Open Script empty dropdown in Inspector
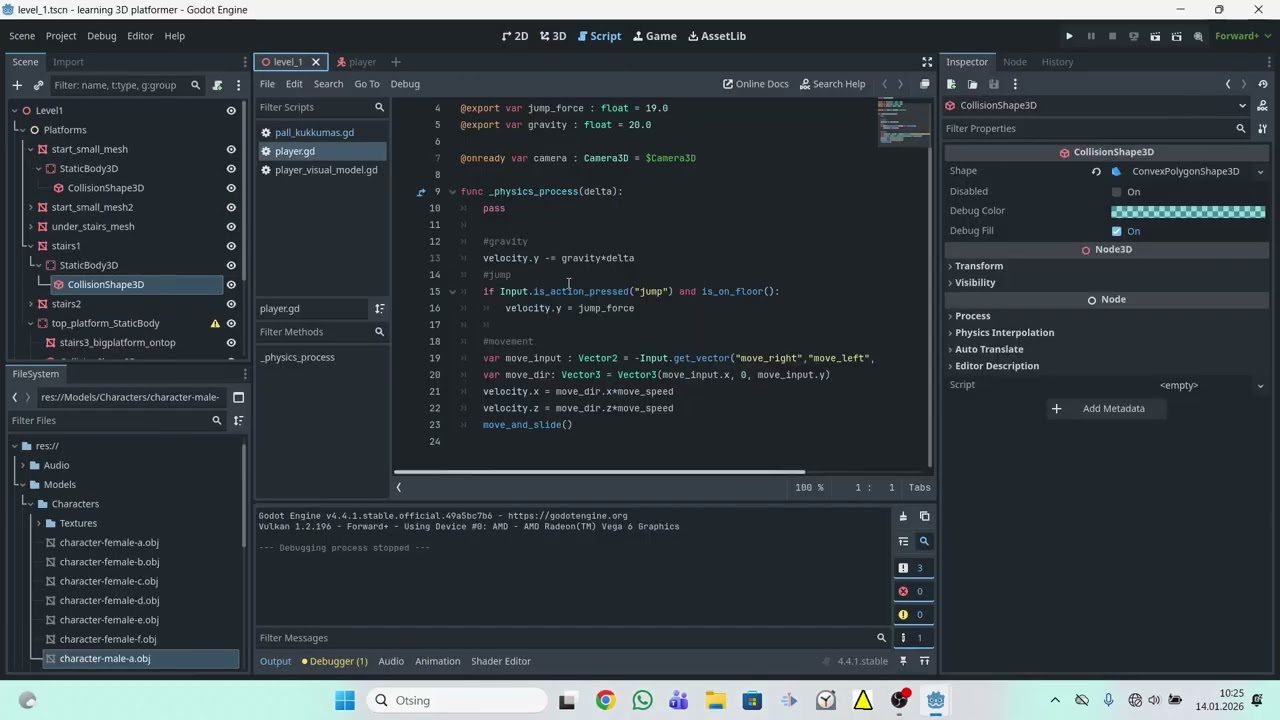 pos(1260,386)
